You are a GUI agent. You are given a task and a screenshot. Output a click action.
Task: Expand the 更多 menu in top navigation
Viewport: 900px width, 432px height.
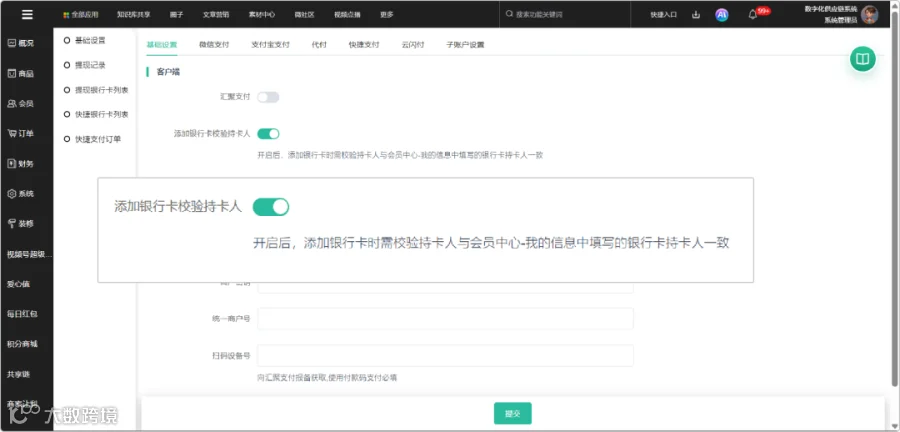(x=387, y=15)
